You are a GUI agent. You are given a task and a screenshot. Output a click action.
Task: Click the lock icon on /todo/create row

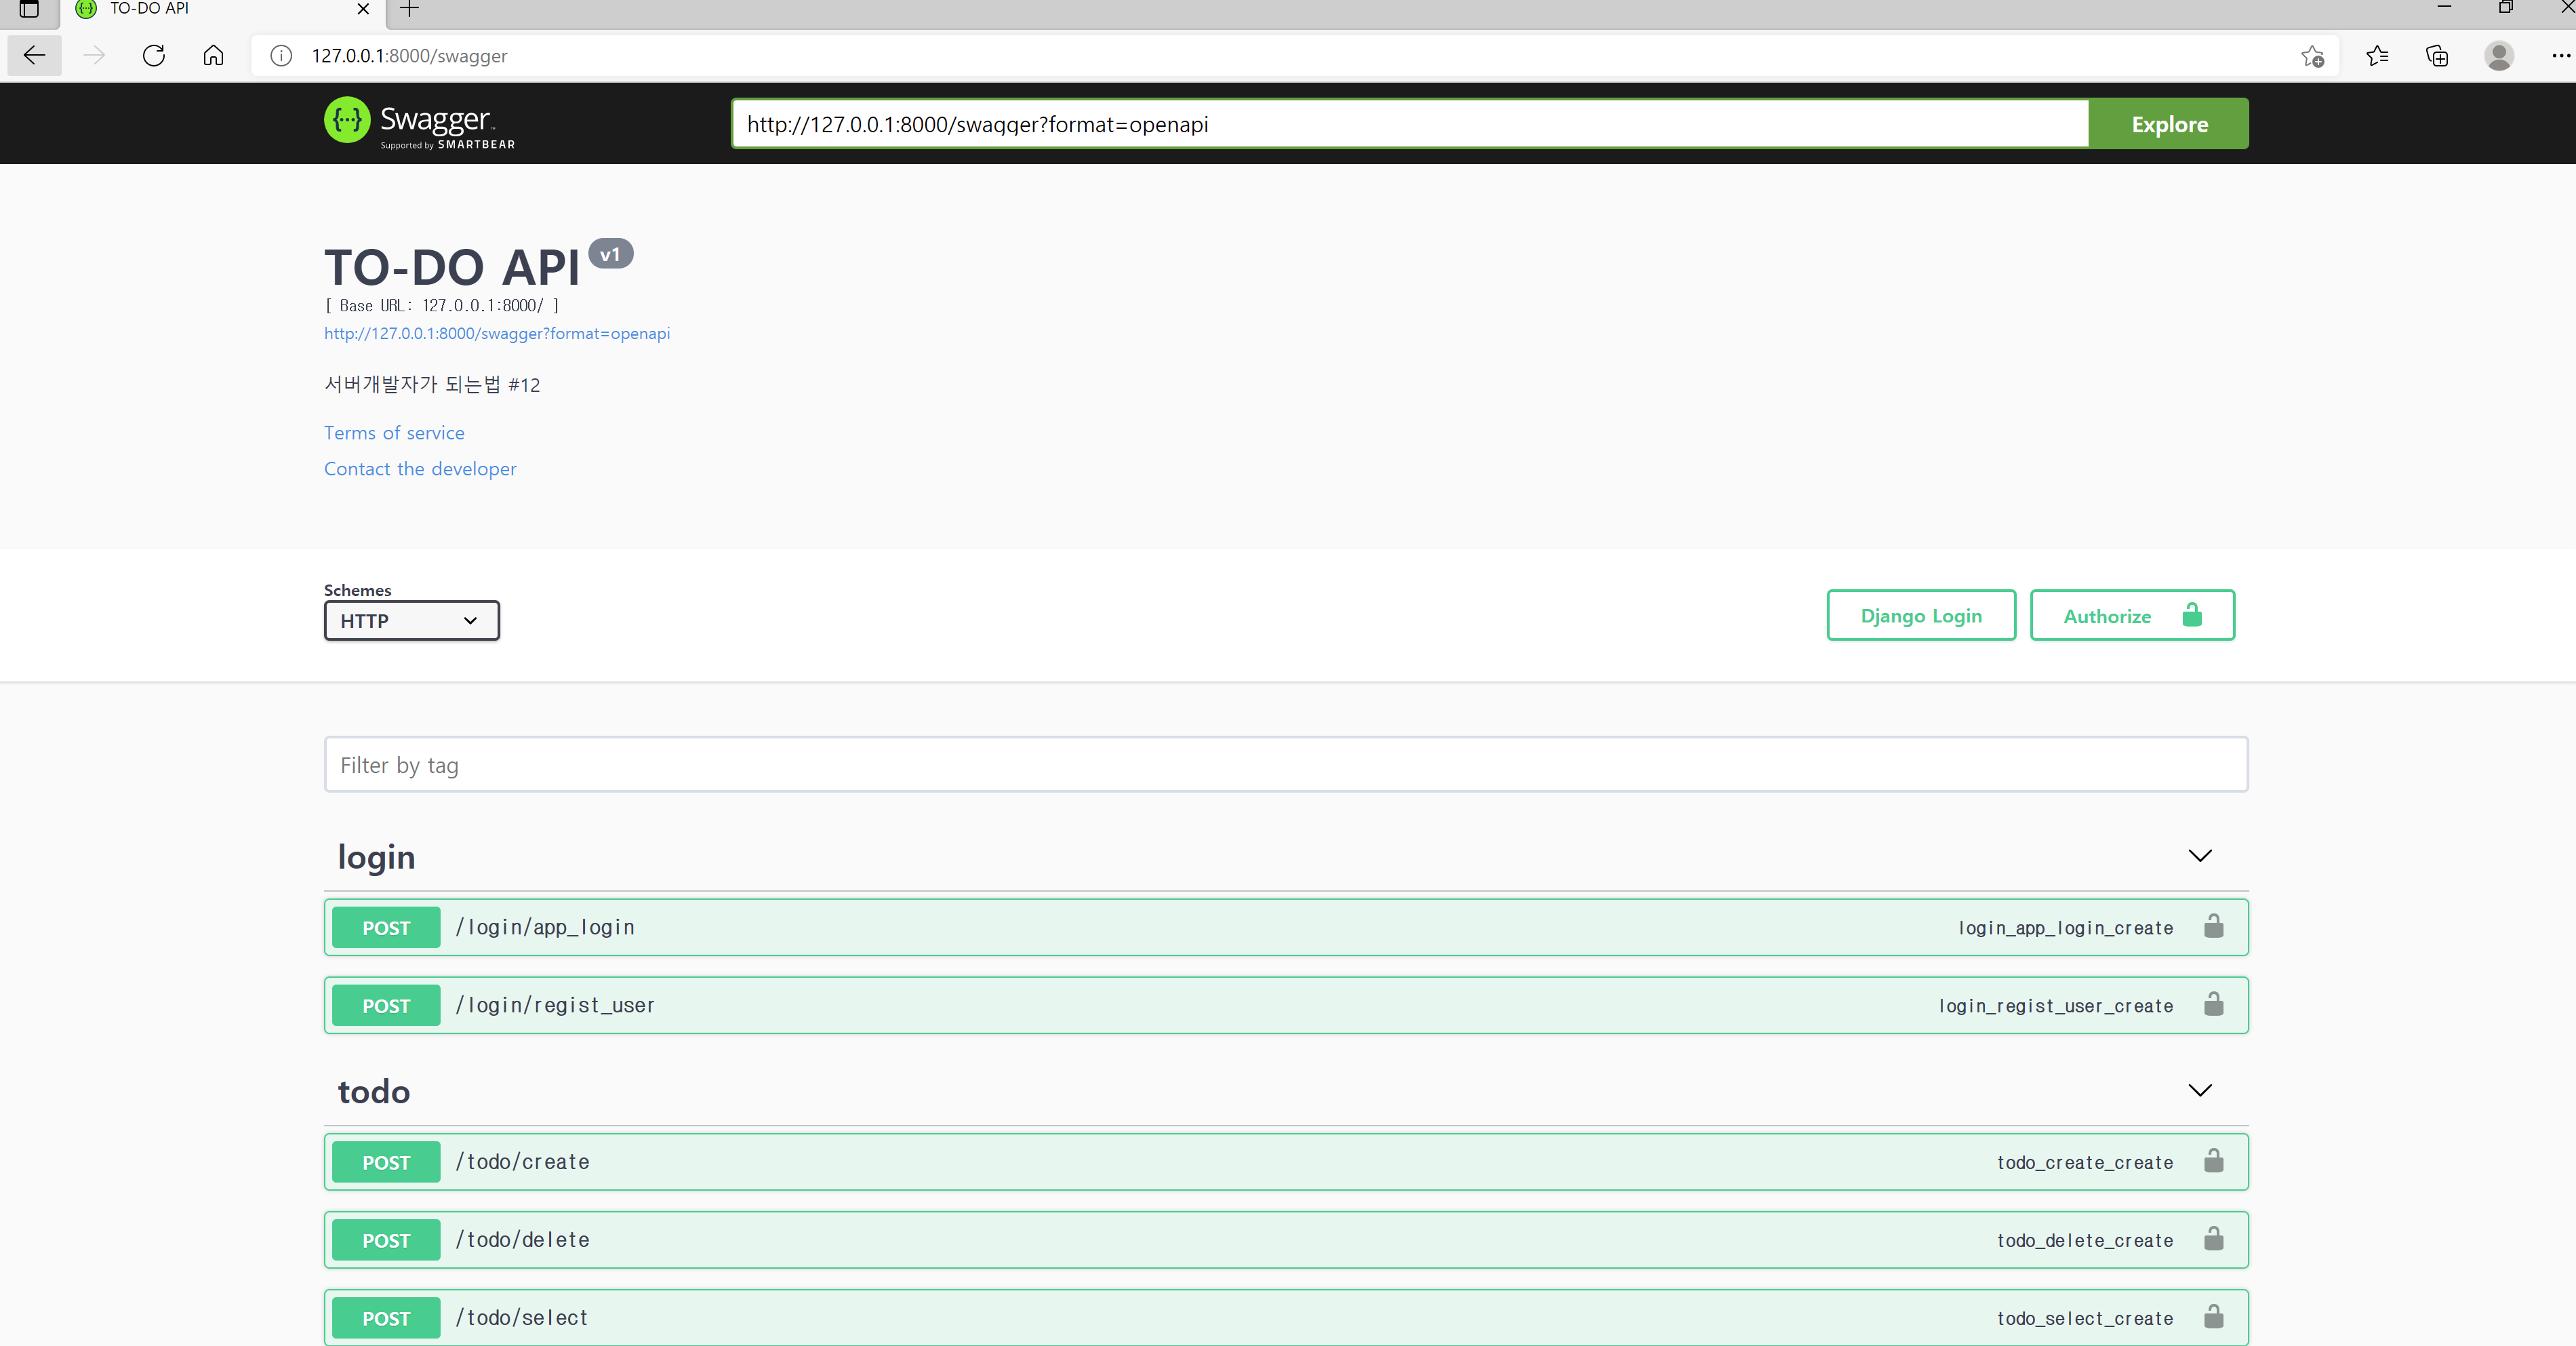click(2213, 1161)
